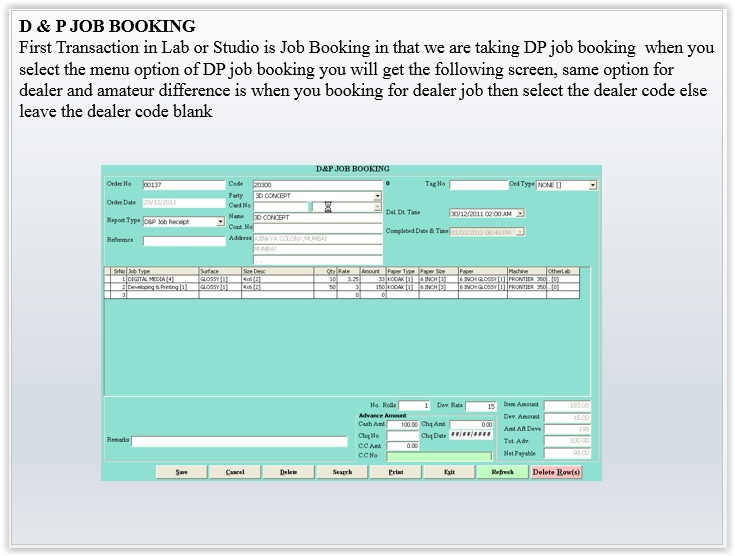The width and height of the screenshot is (735, 556).
Task: Click the Card No input field
Action: (x=281, y=206)
